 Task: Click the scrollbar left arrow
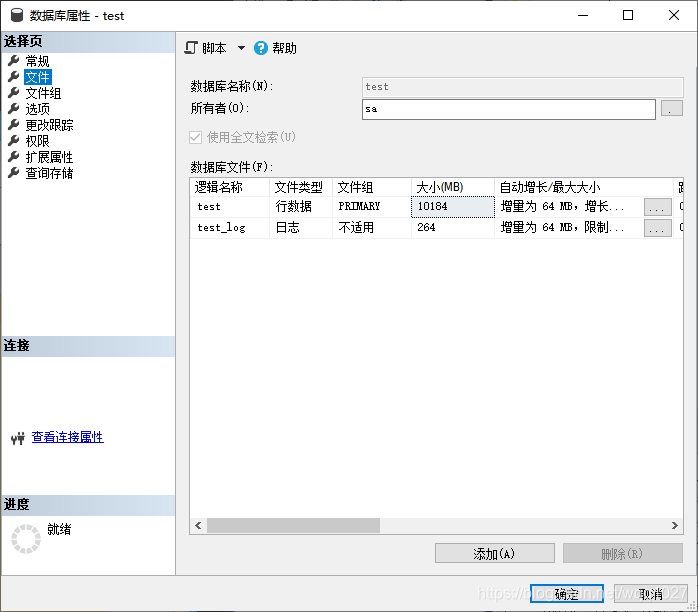pos(198,525)
